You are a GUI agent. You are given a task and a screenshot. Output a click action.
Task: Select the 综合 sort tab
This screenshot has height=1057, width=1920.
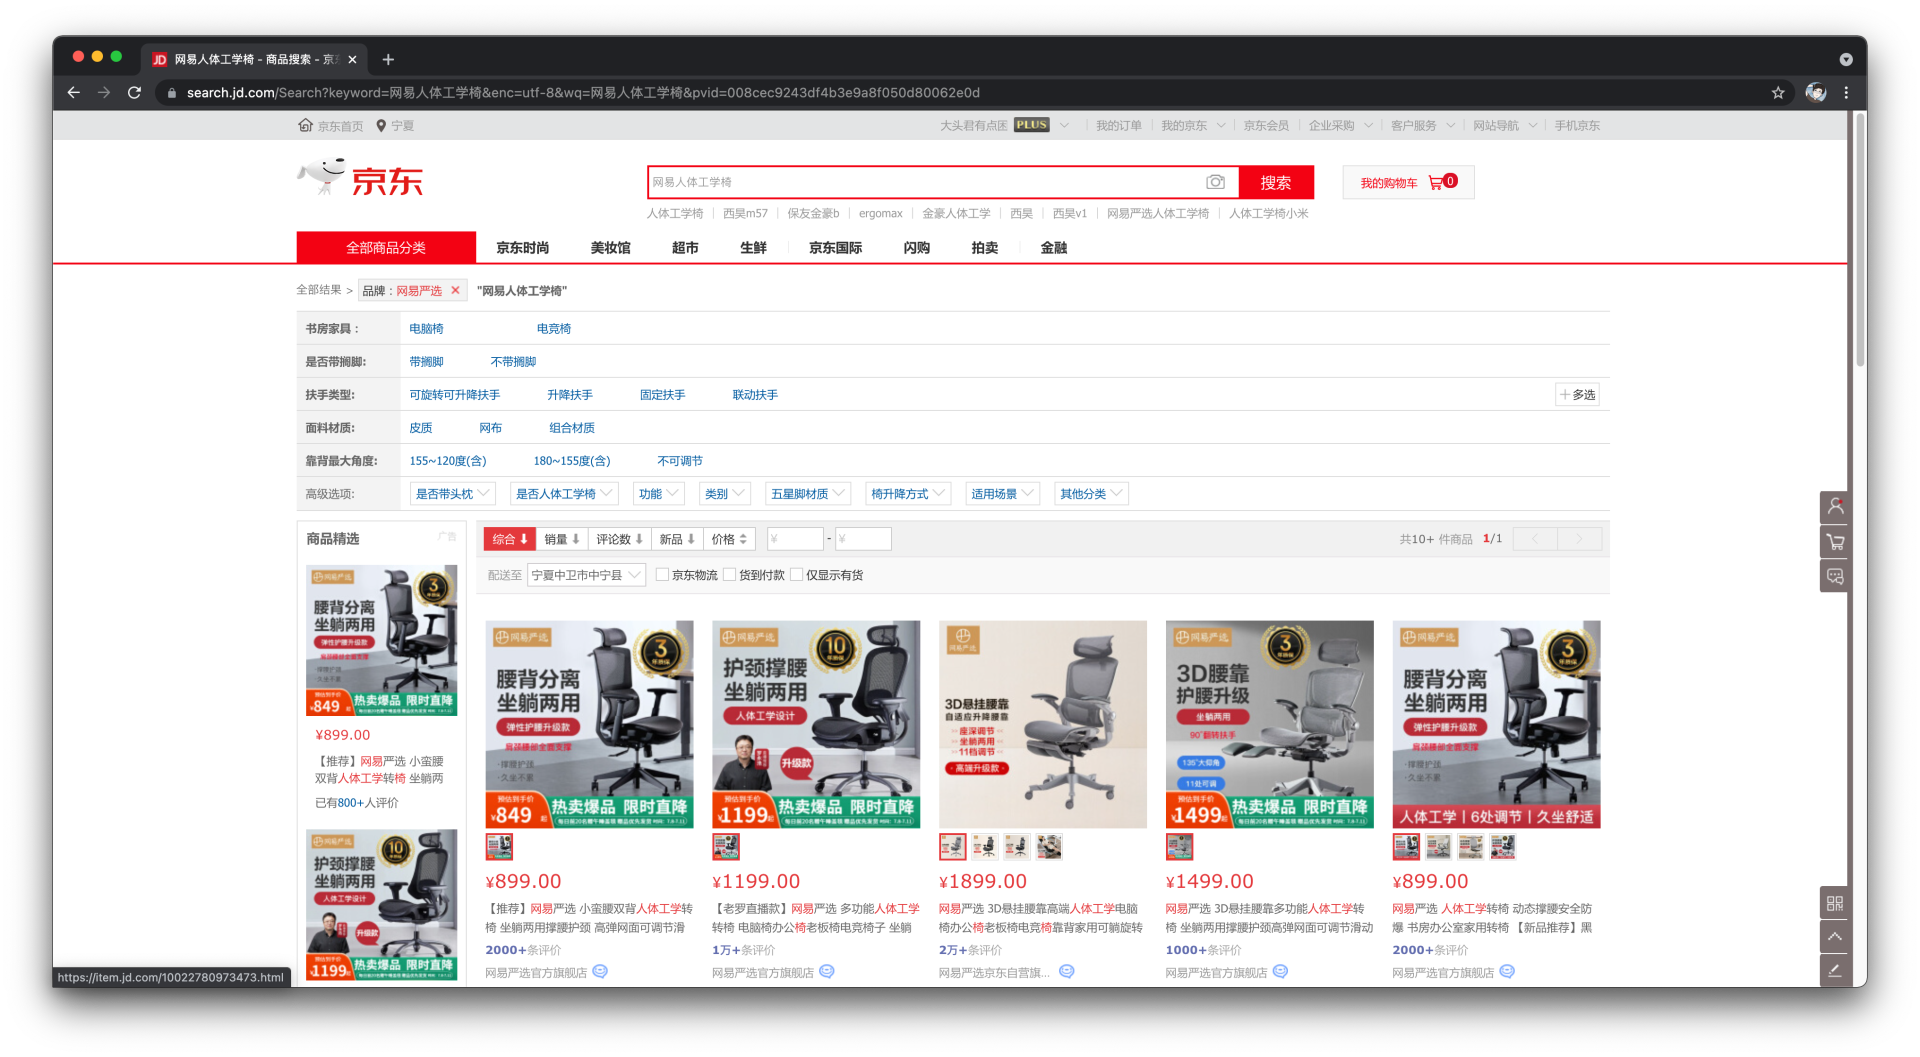pos(510,539)
